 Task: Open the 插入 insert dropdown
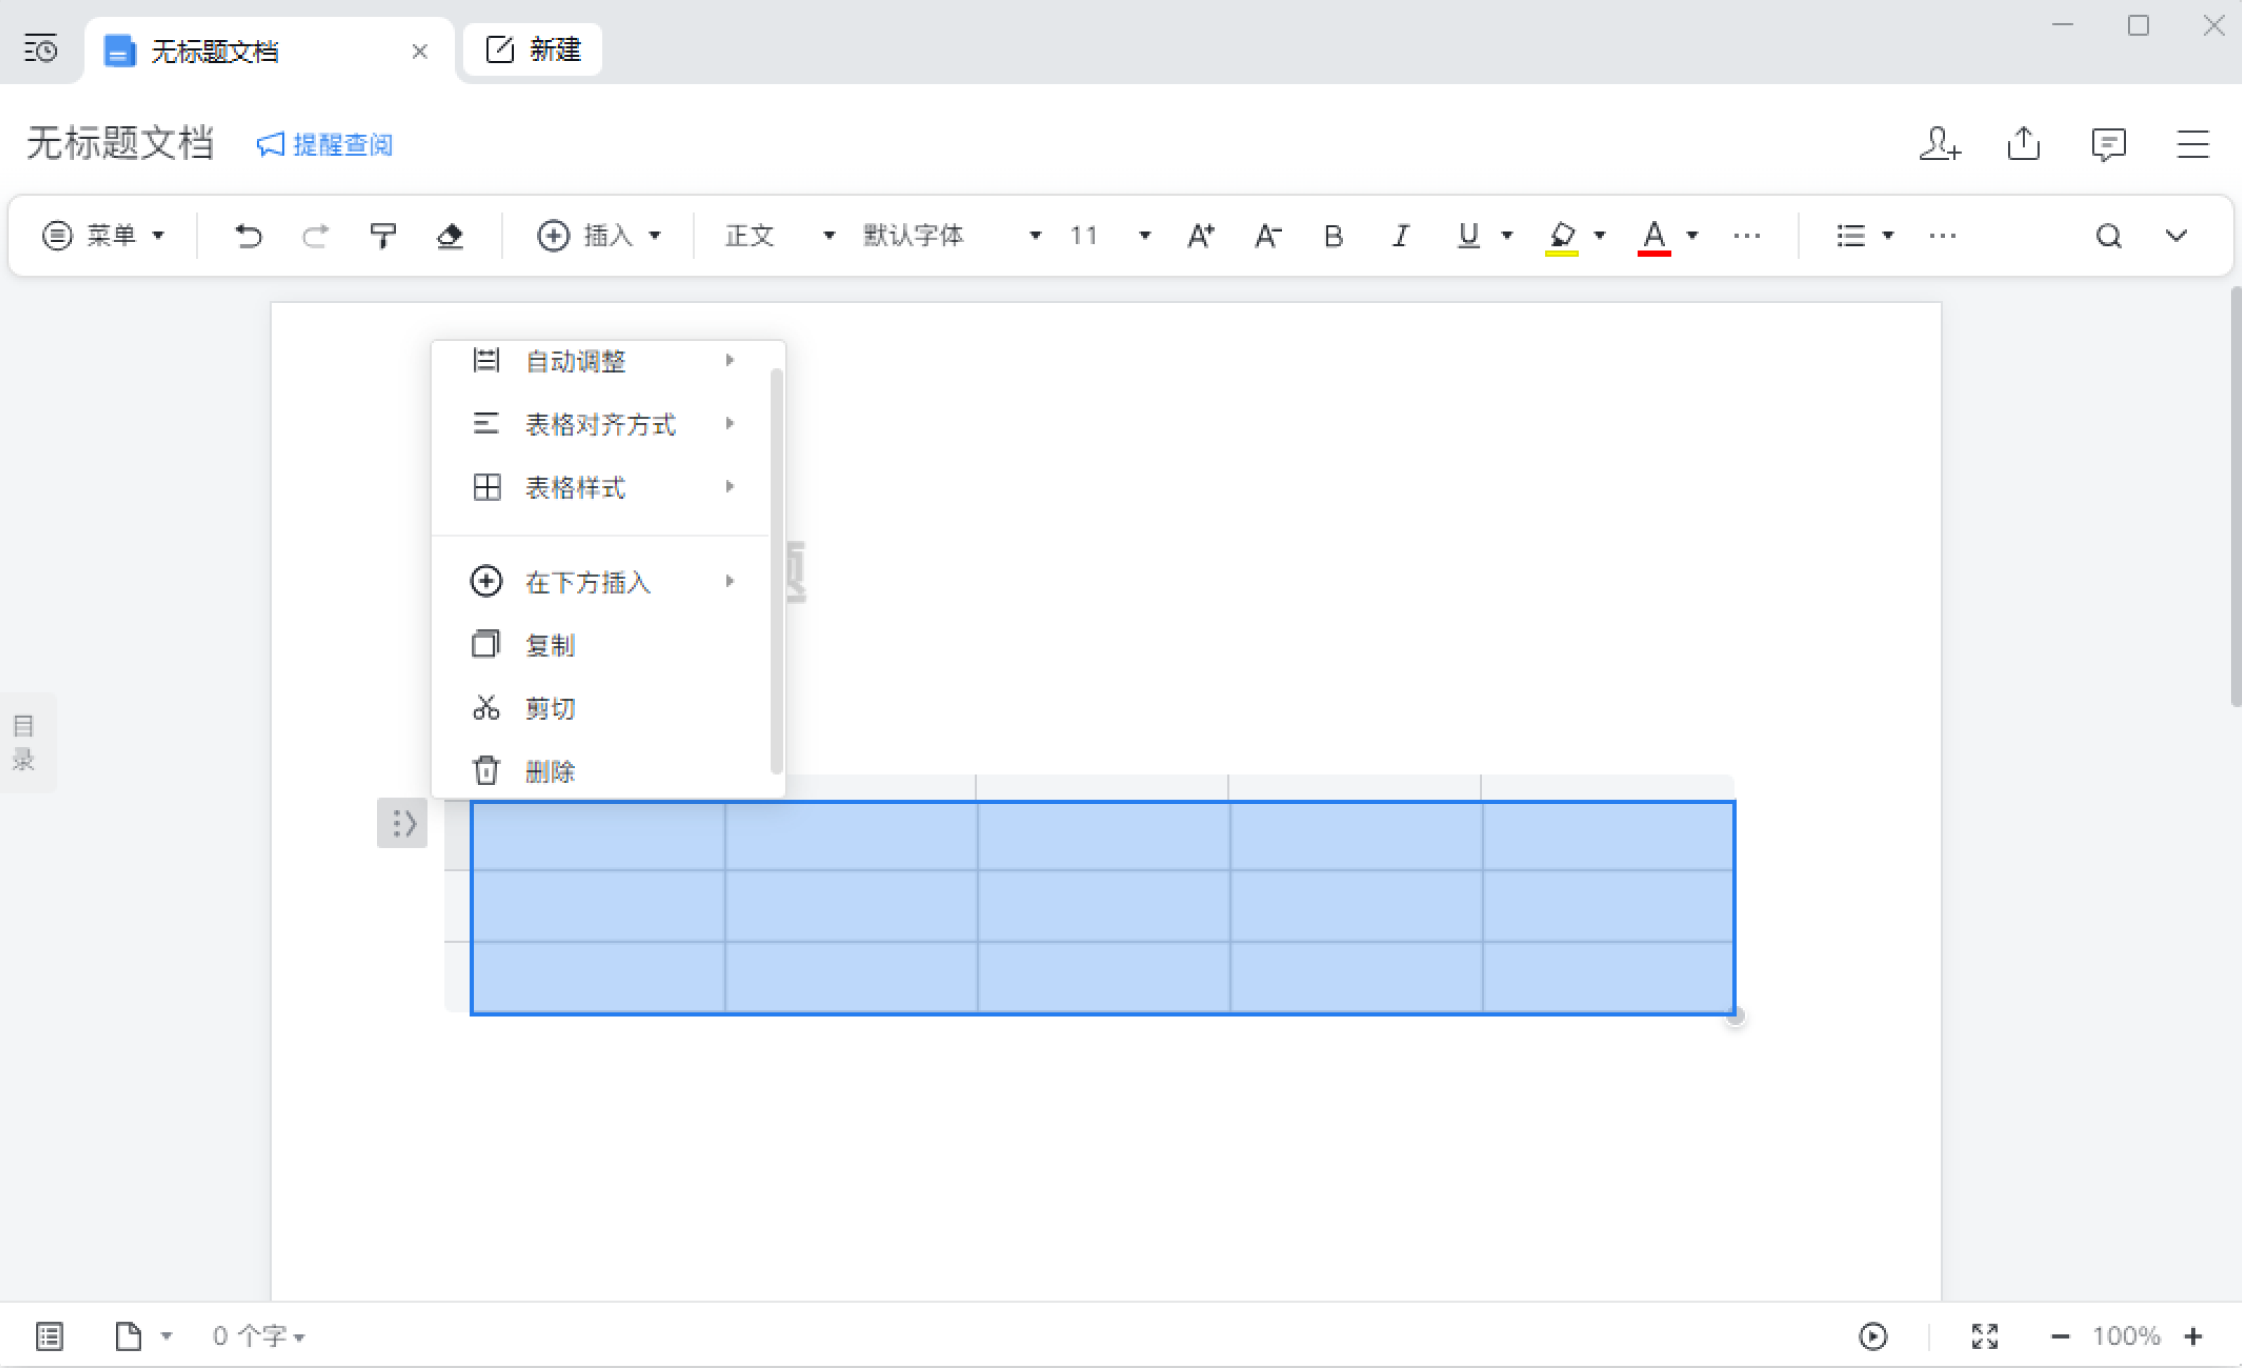click(599, 236)
